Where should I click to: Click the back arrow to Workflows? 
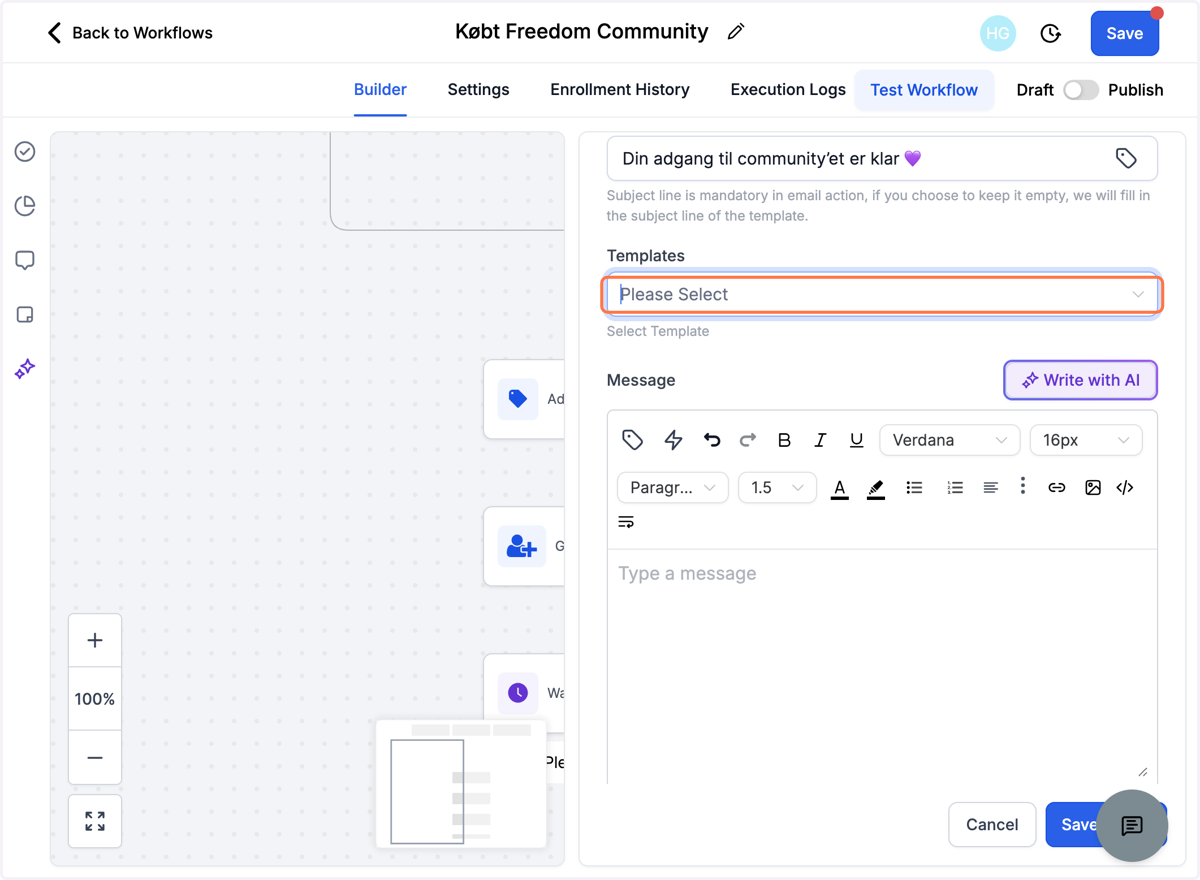[x=54, y=33]
